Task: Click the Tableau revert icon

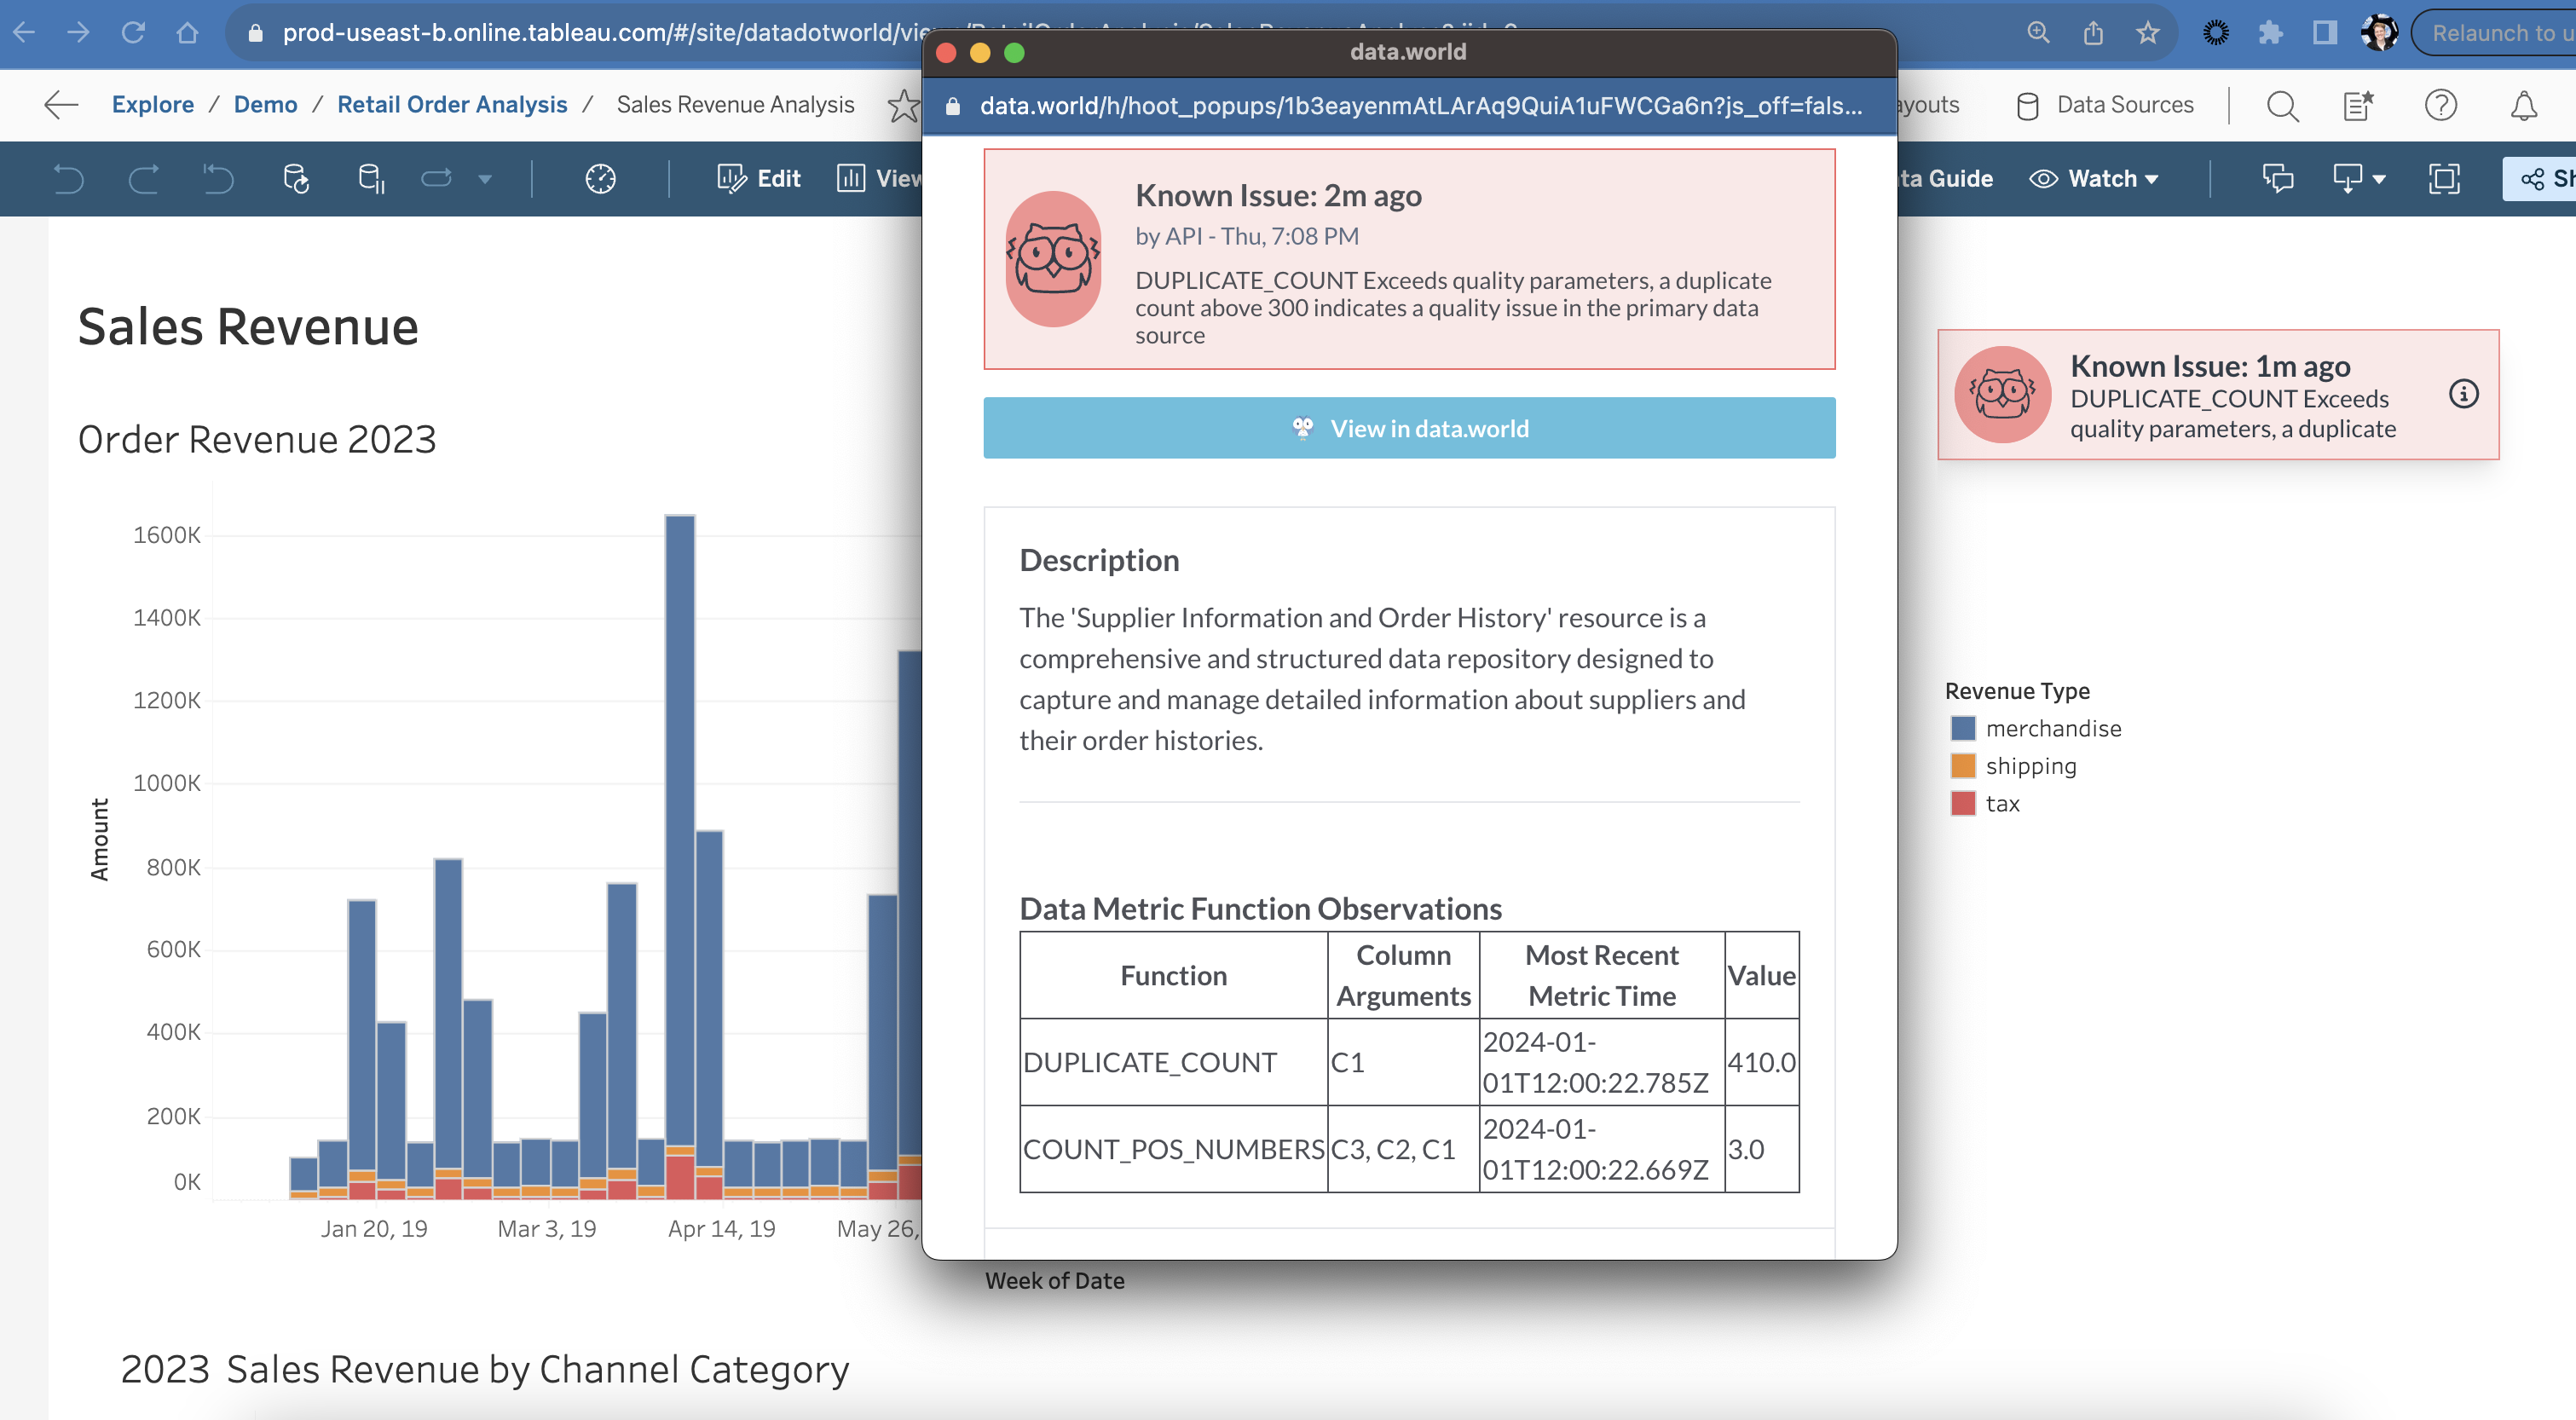Action: [218, 179]
